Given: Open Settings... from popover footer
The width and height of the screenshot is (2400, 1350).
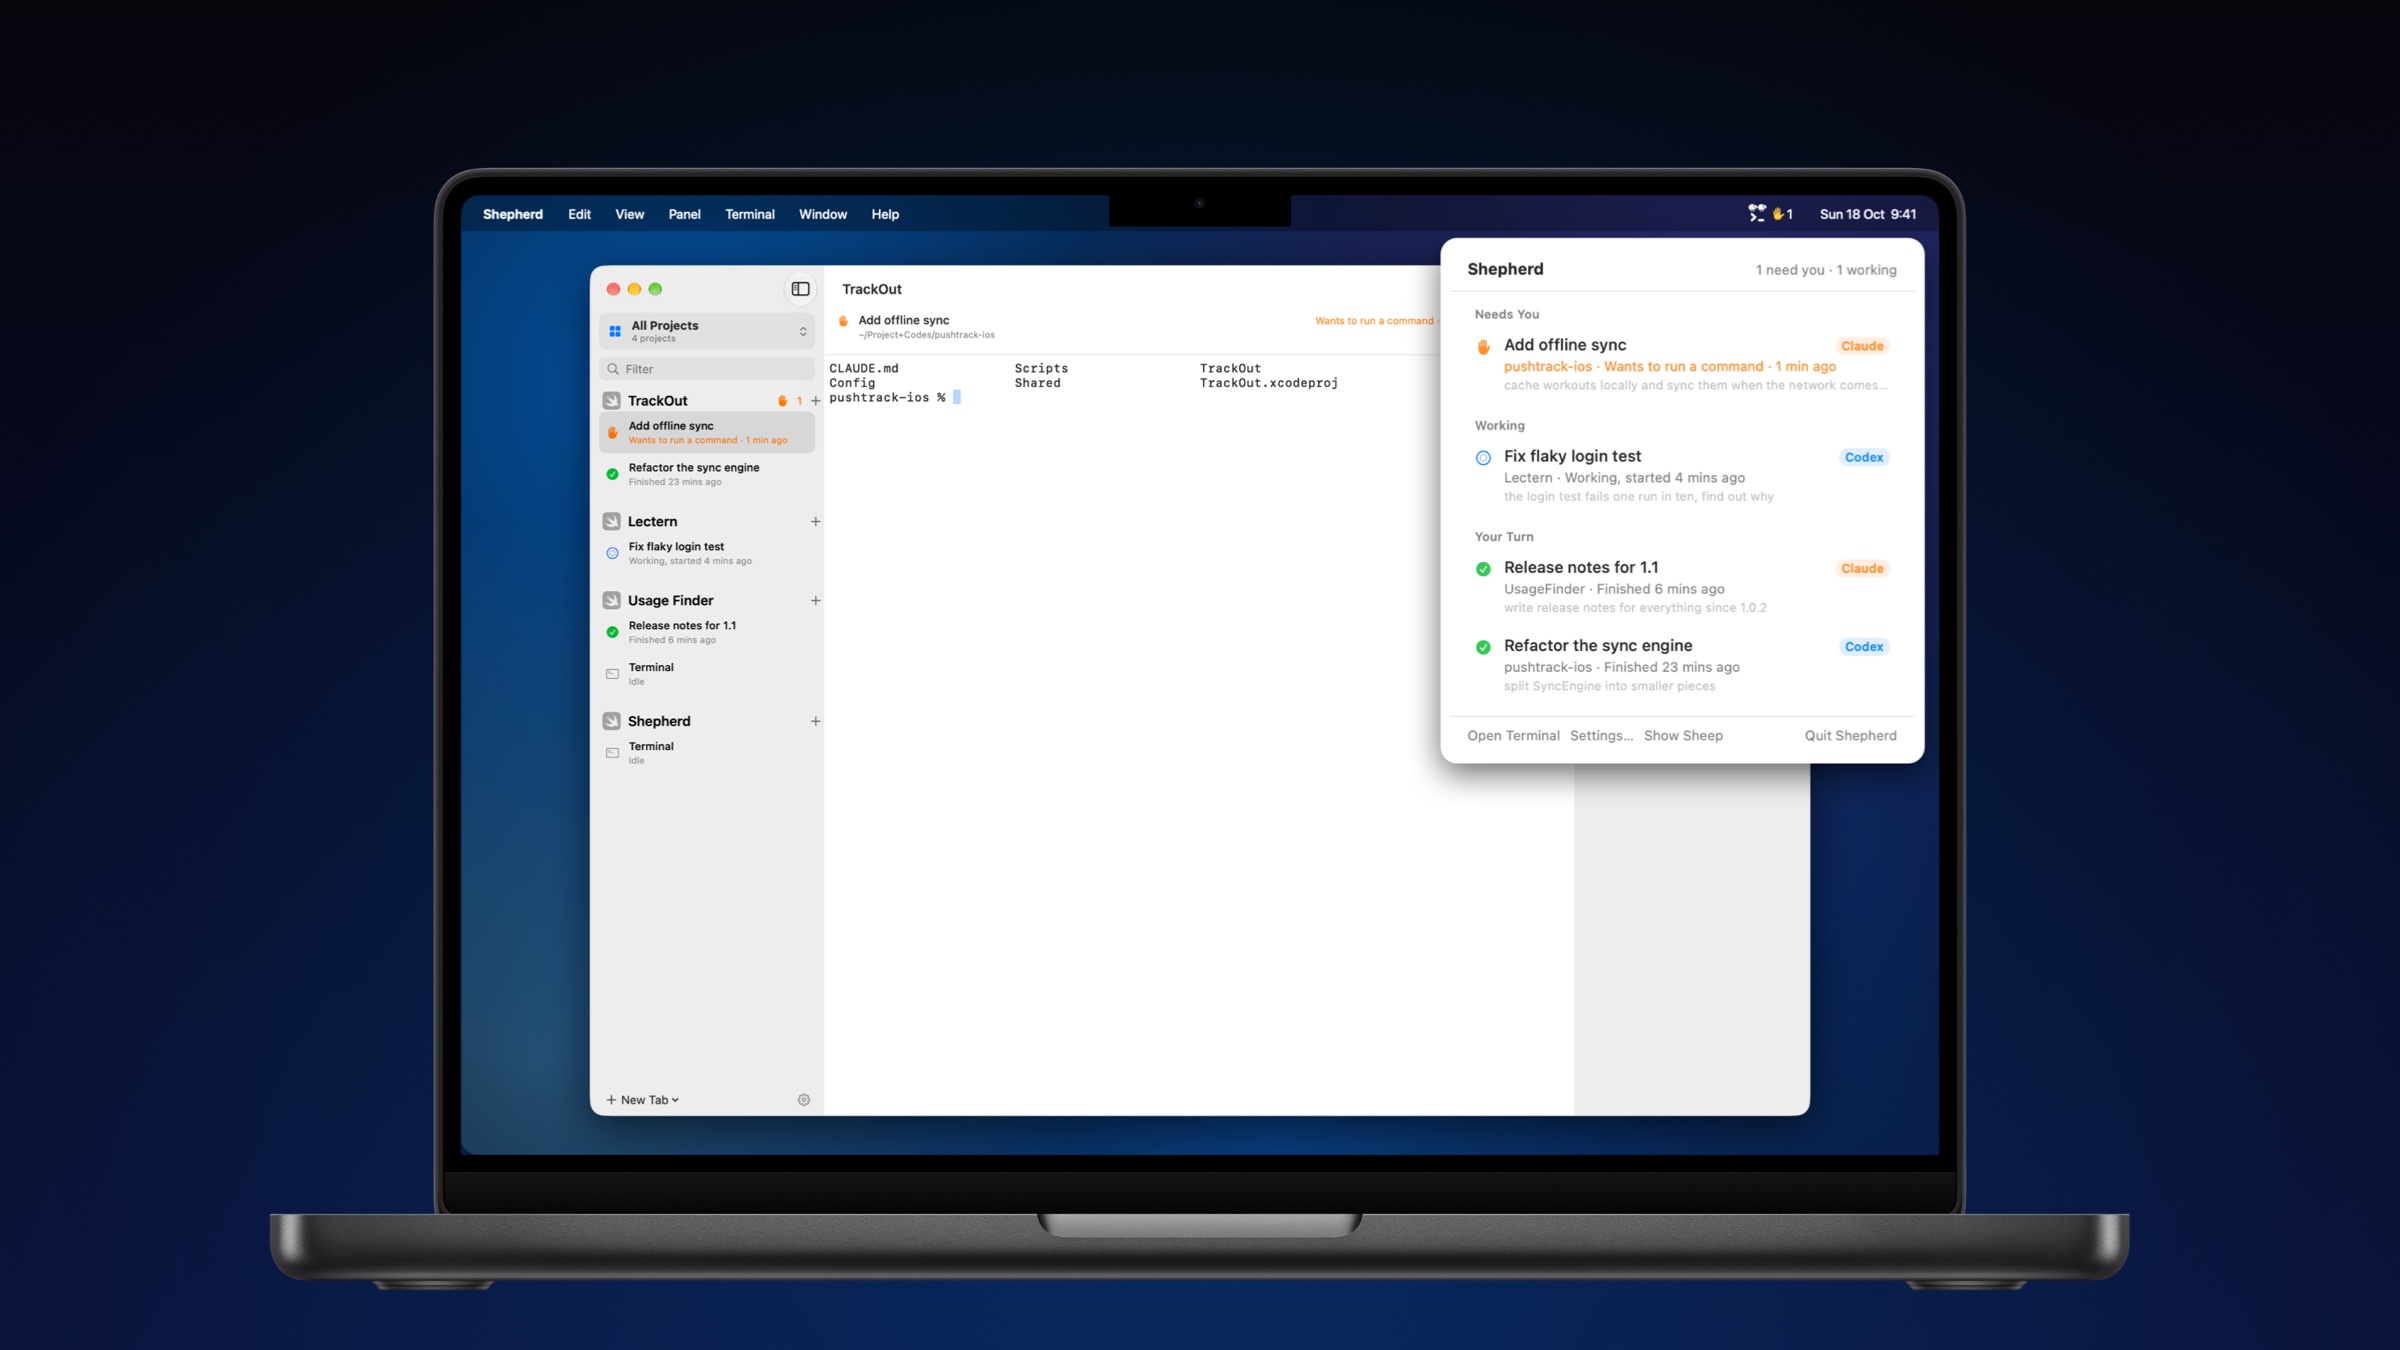Looking at the screenshot, I should coord(1601,736).
